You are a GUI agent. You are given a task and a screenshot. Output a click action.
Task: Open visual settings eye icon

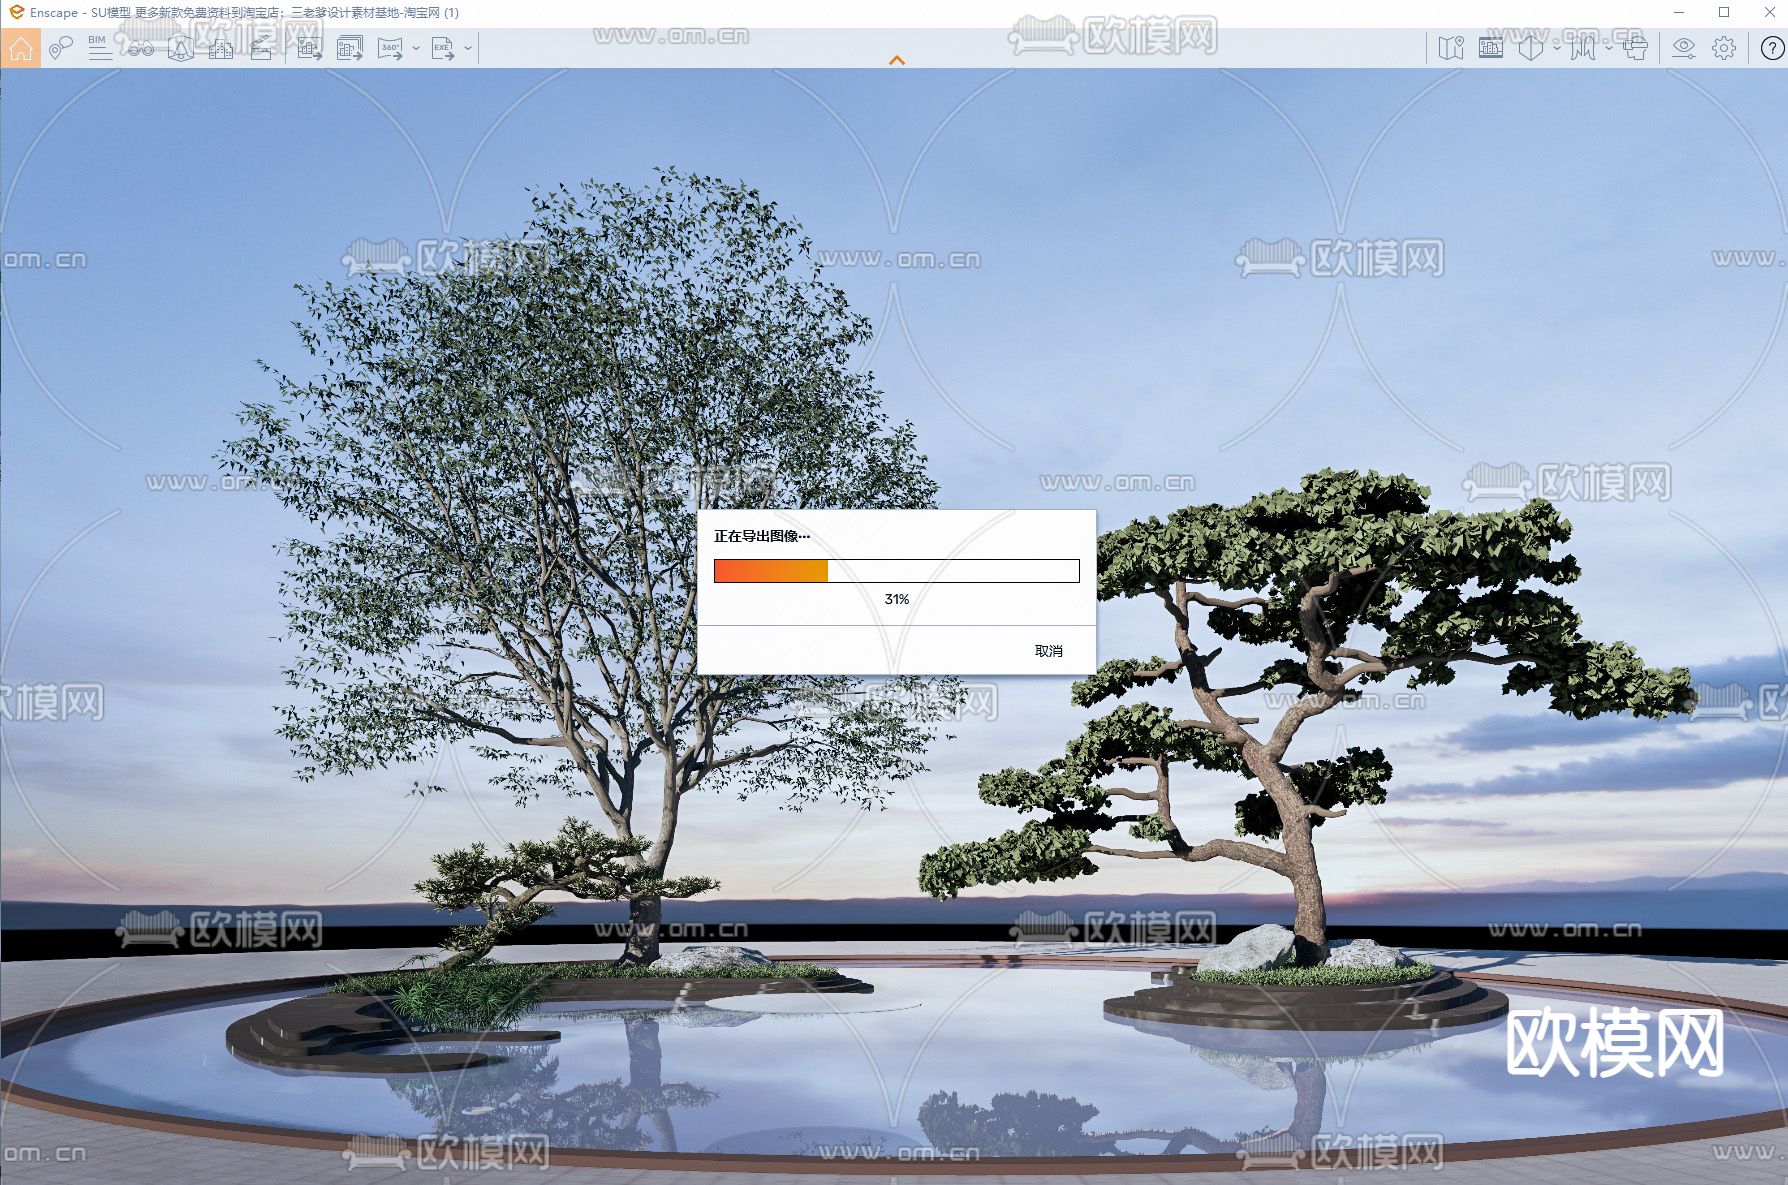click(1684, 47)
